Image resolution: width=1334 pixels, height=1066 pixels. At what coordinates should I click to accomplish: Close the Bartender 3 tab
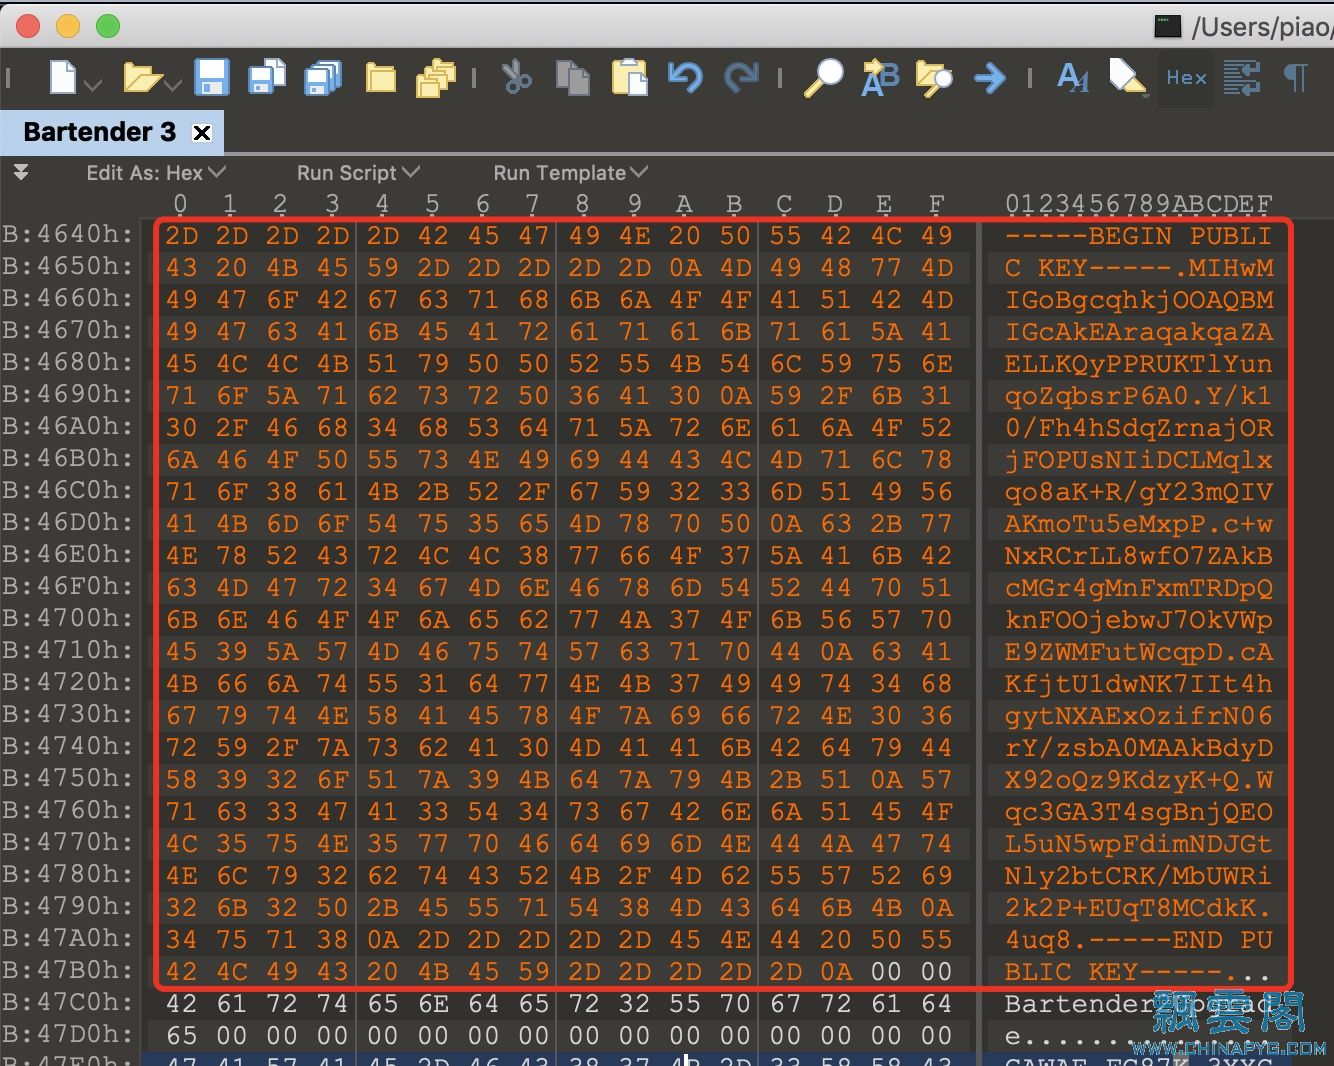[x=202, y=133]
